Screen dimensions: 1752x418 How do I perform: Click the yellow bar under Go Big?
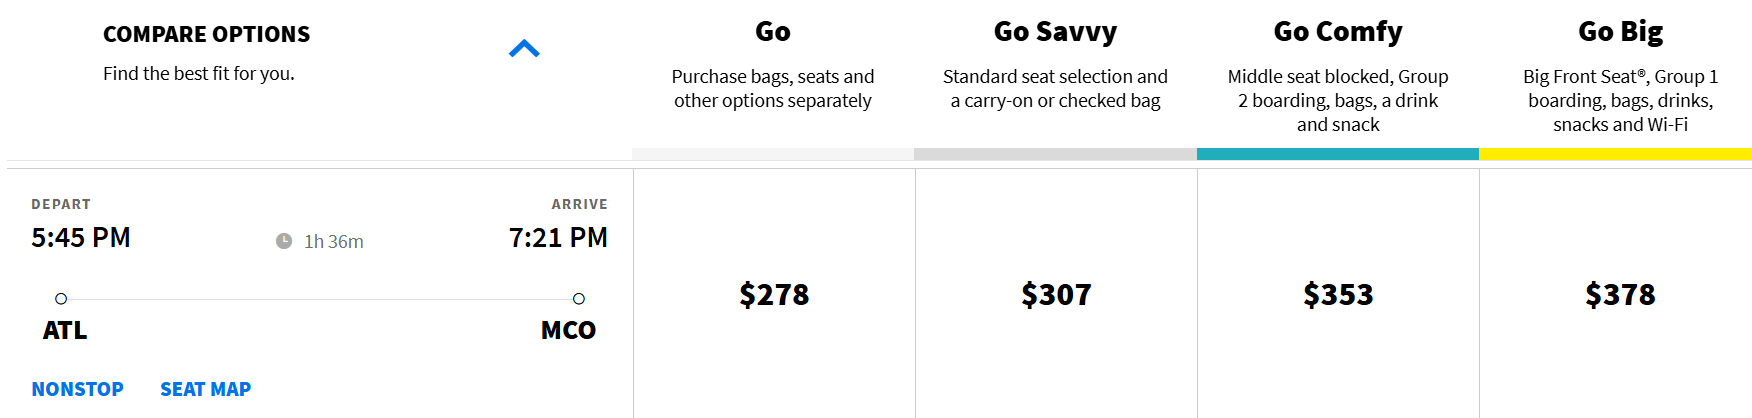coord(1615,154)
